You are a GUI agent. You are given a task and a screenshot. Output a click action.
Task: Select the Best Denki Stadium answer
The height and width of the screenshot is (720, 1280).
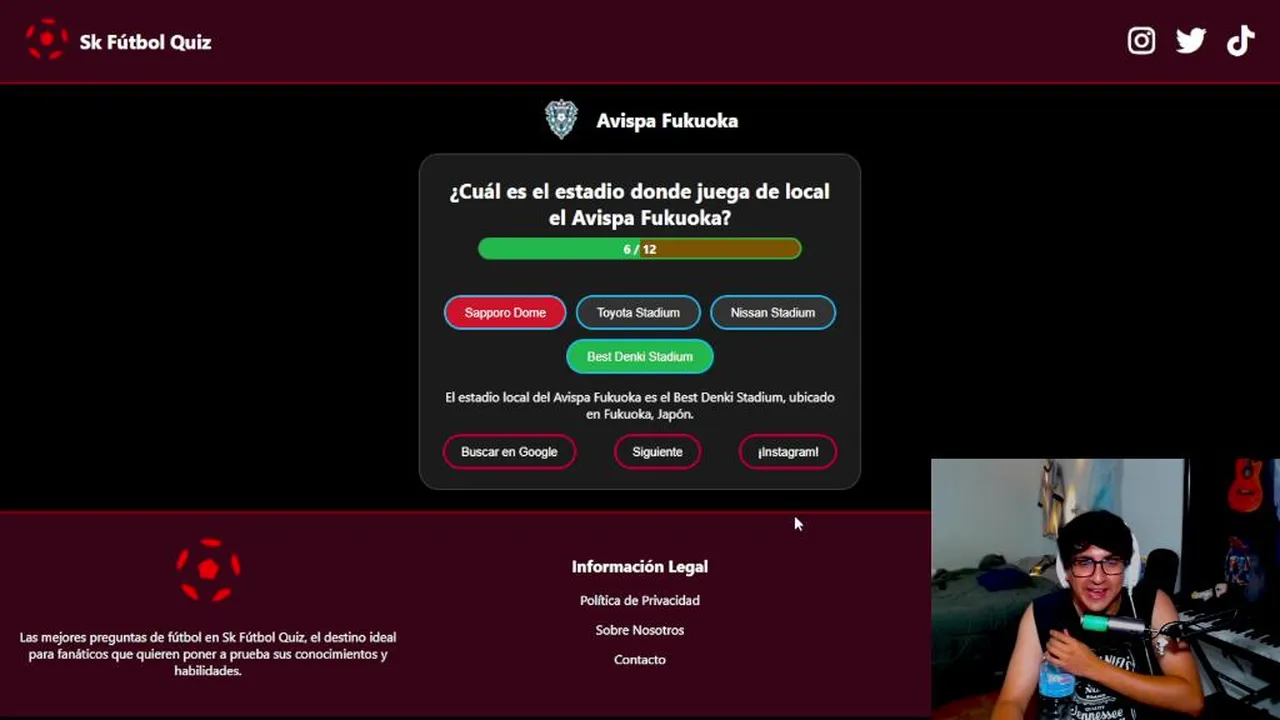pyautogui.click(x=640, y=357)
